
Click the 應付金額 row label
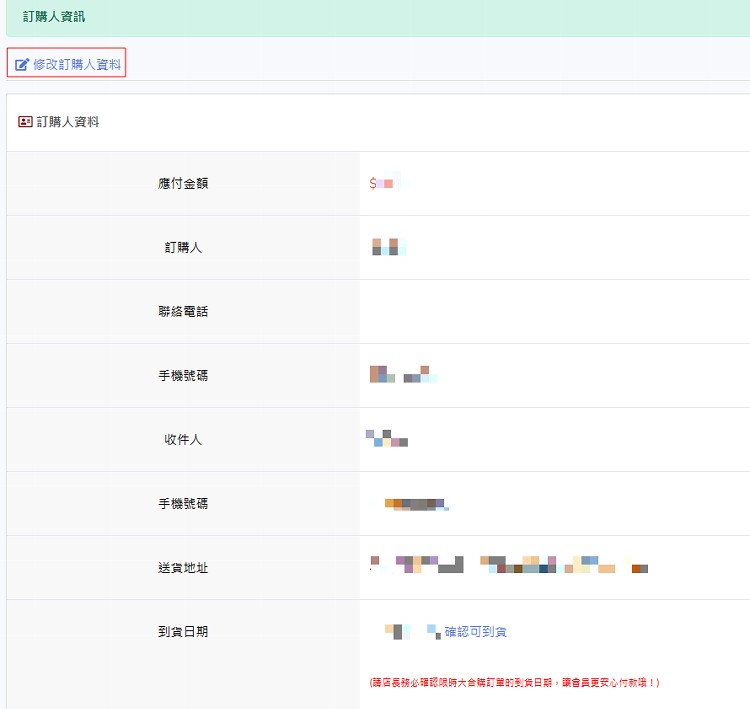[x=183, y=184]
